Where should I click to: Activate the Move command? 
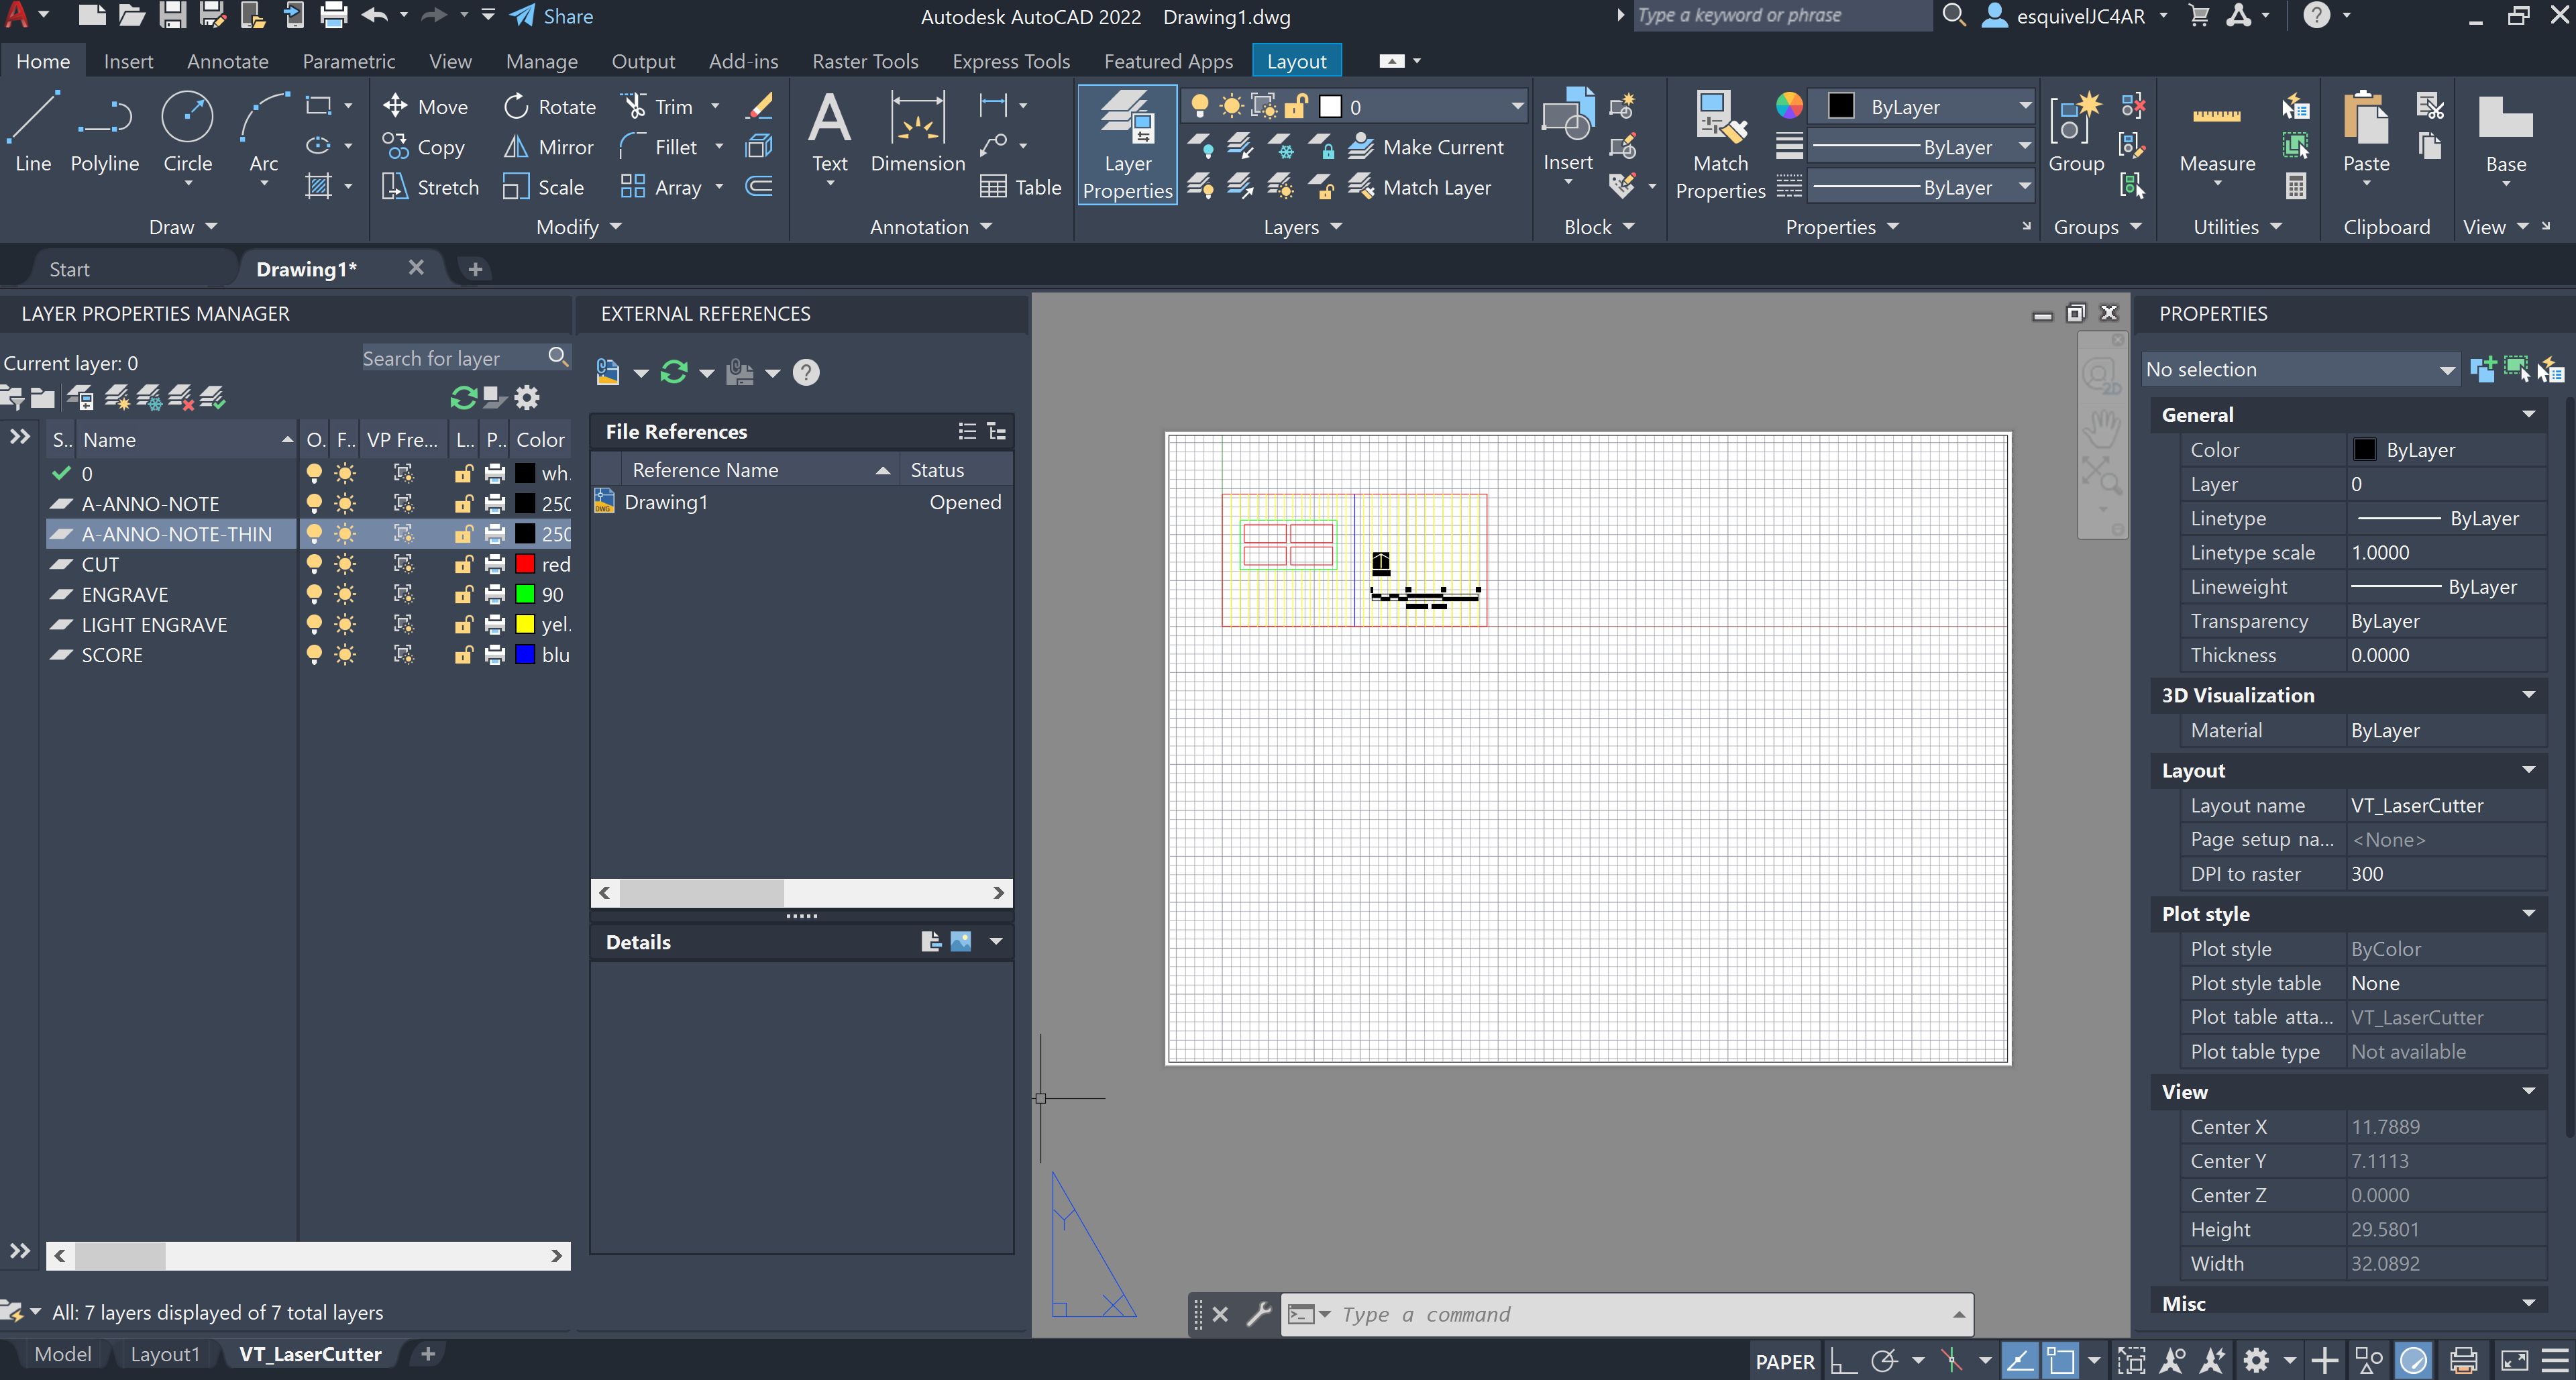pos(425,106)
